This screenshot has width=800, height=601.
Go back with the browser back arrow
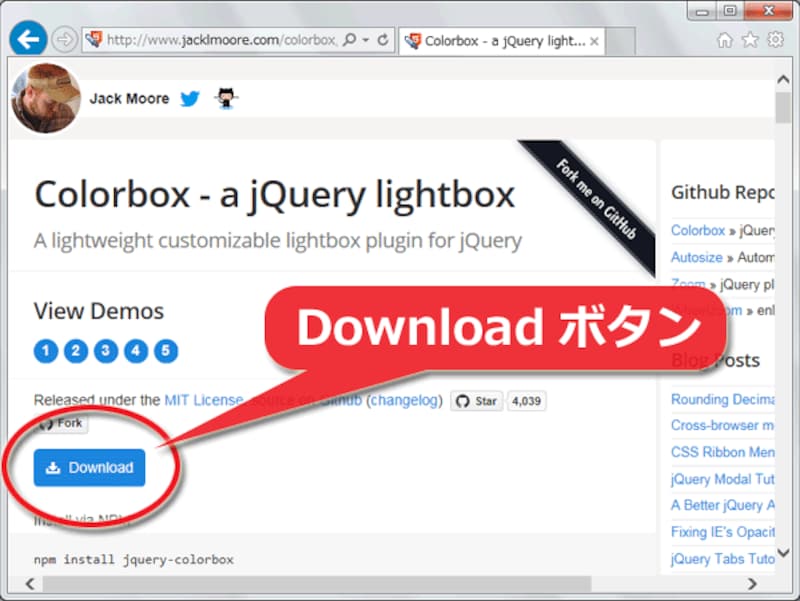[x=28, y=39]
